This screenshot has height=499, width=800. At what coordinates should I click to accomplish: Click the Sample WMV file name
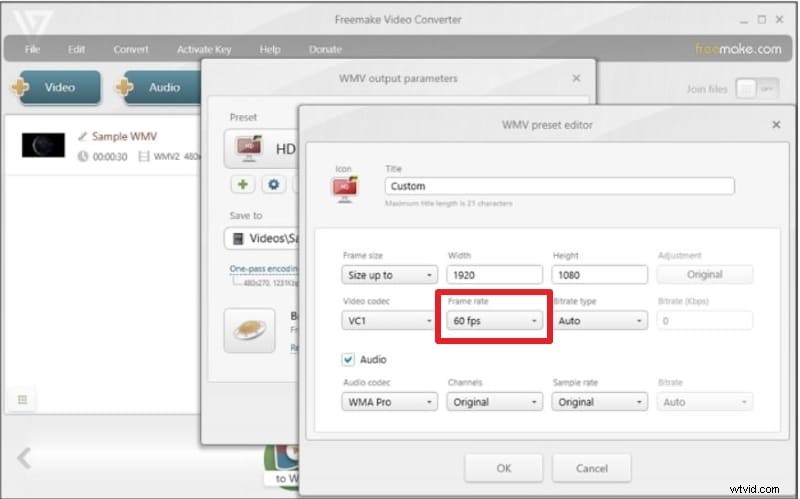click(x=124, y=136)
